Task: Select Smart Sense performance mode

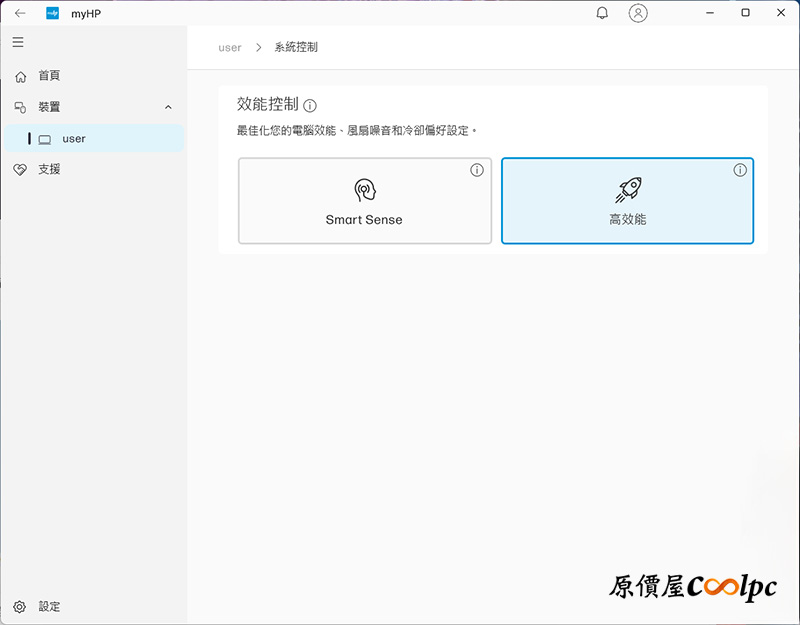Action: coord(365,201)
